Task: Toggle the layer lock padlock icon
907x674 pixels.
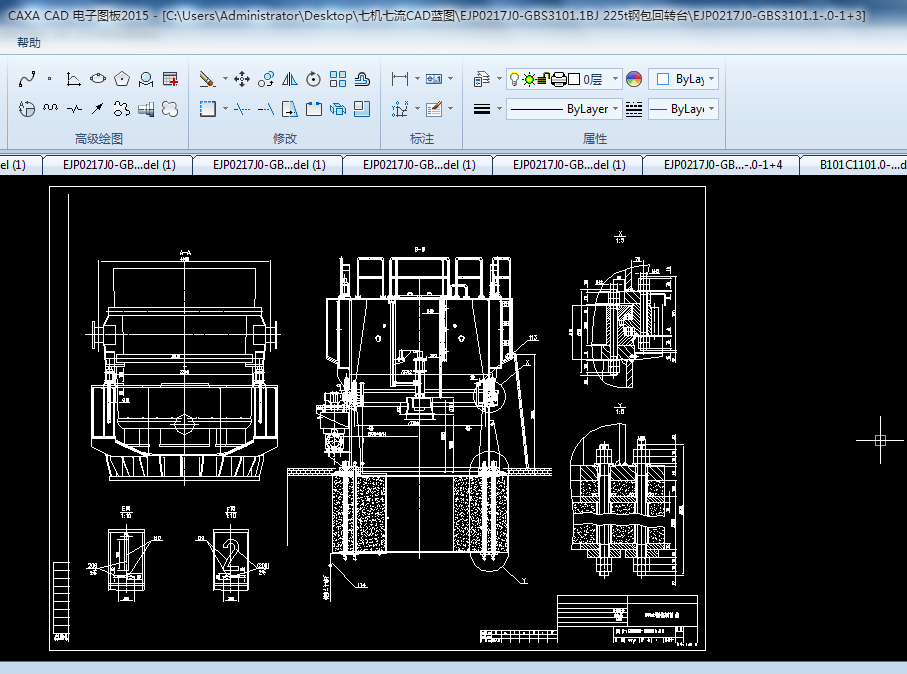Action: point(543,79)
